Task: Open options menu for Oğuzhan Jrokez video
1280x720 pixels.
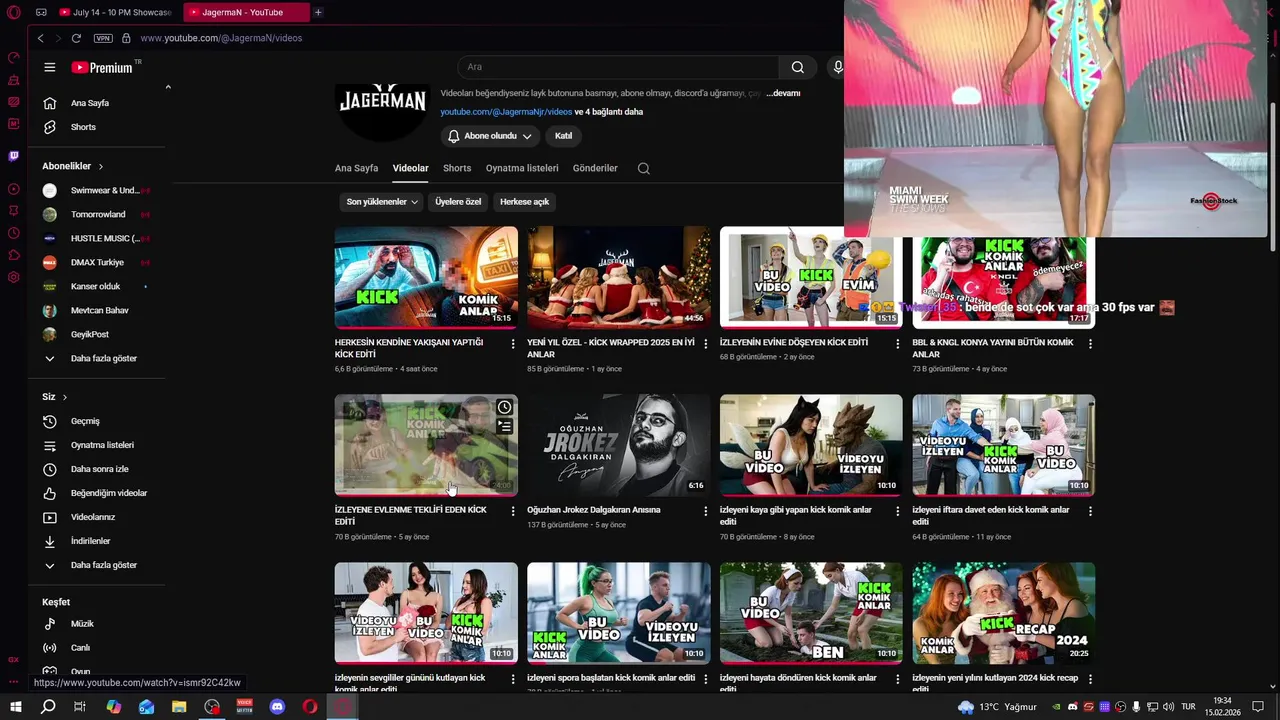Action: click(x=706, y=511)
